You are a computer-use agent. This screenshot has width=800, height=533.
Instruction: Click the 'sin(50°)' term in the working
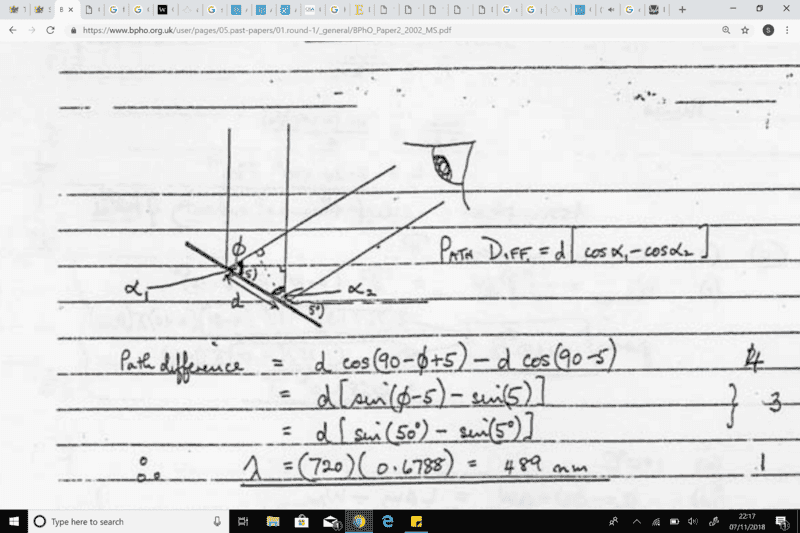(x=389, y=433)
